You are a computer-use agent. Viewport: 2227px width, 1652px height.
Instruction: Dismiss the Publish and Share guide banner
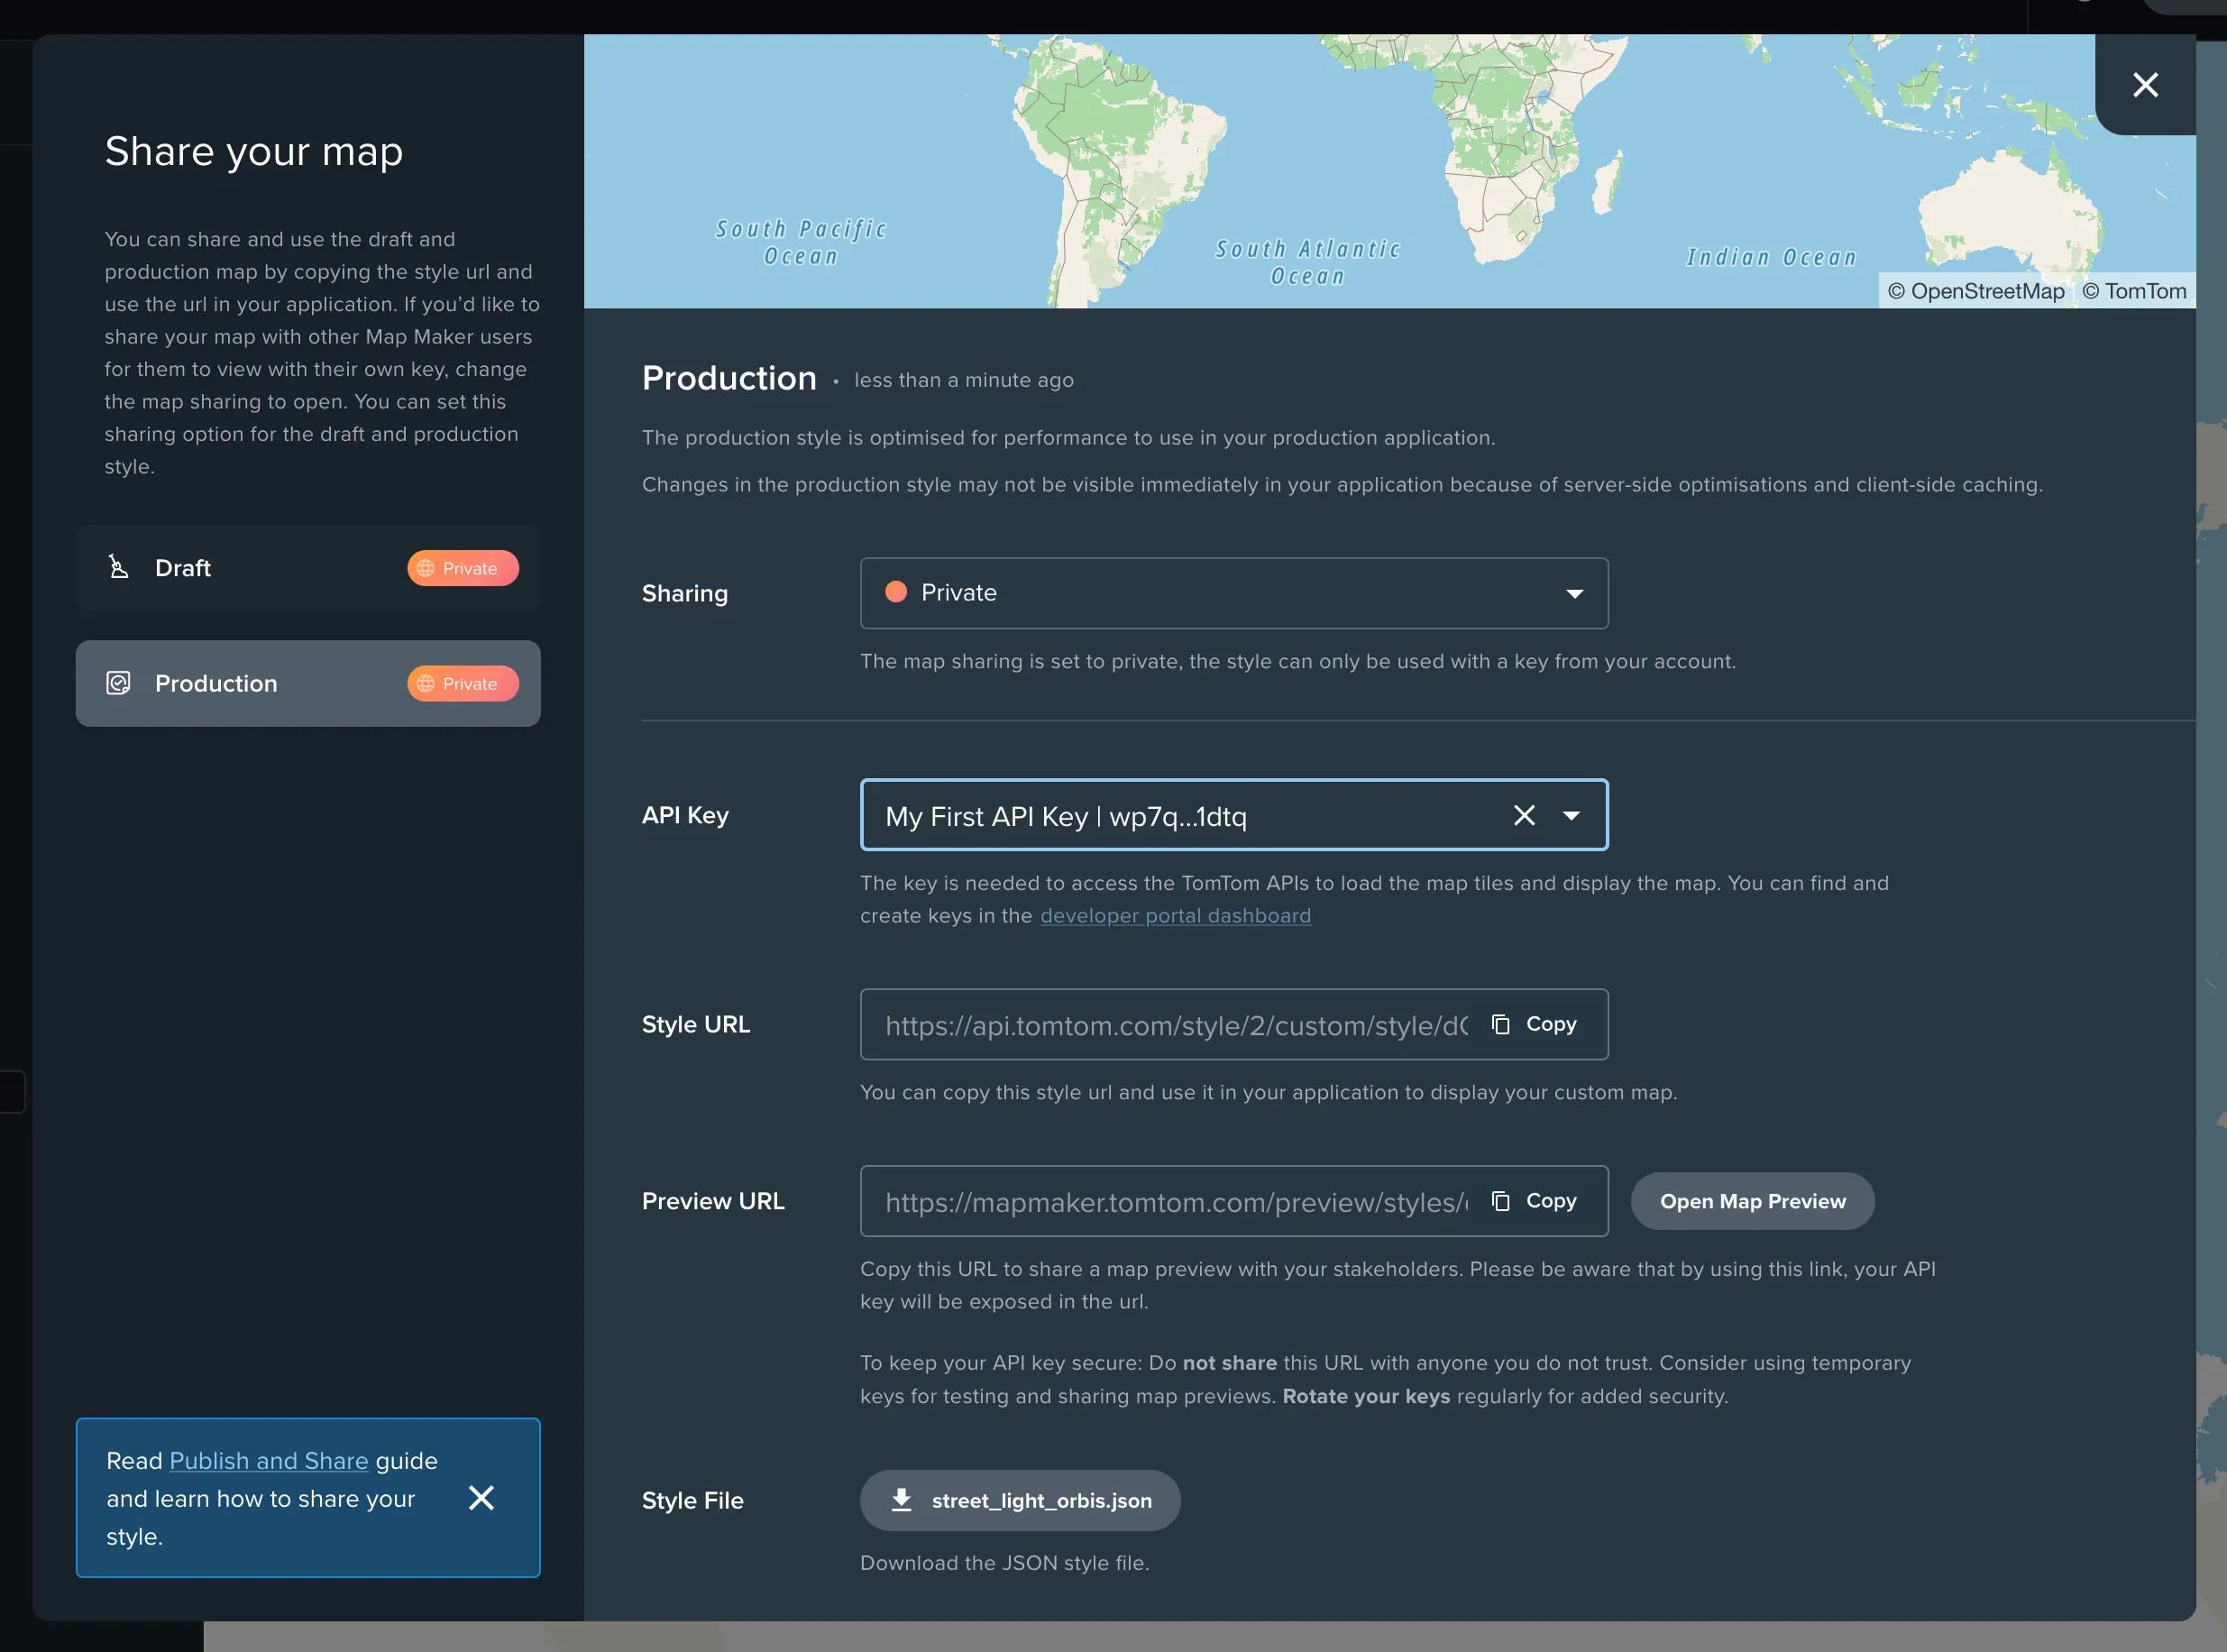point(481,1497)
